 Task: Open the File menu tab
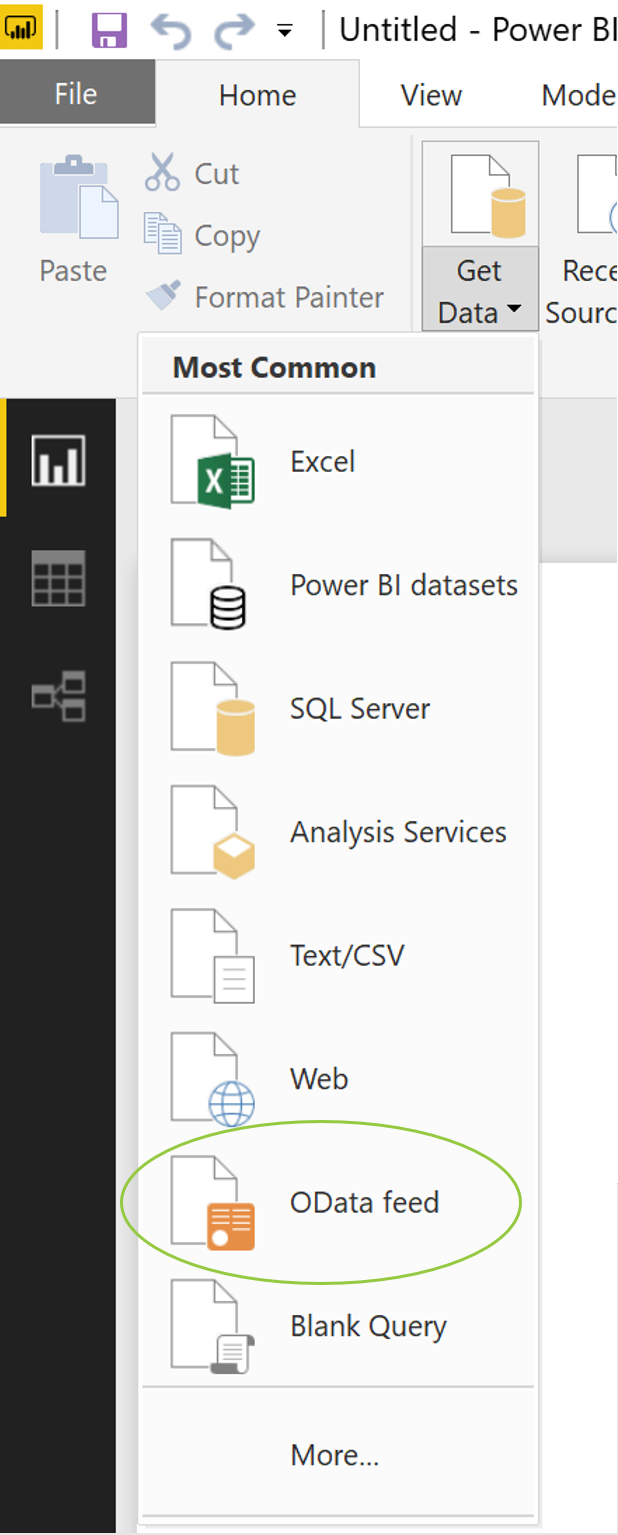pyautogui.click(x=76, y=95)
